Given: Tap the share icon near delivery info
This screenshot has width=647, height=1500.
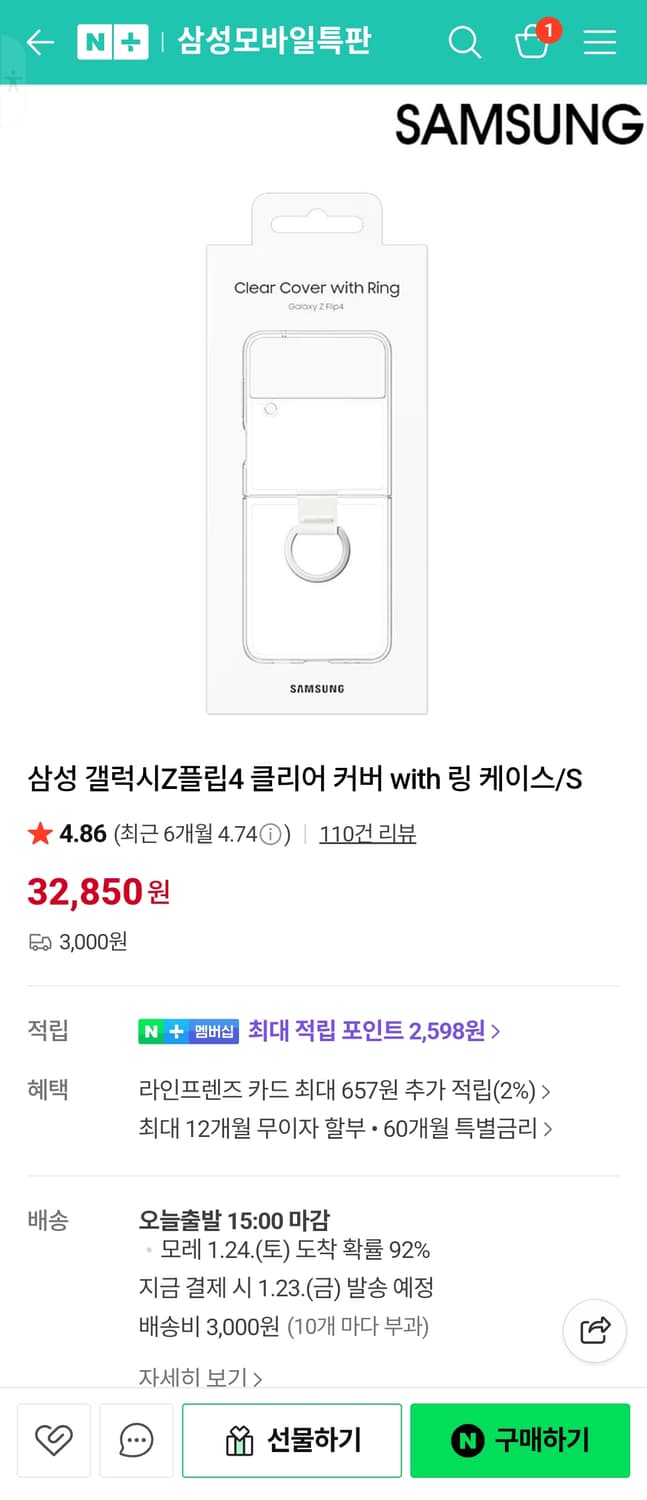Looking at the screenshot, I should (594, 1331).
